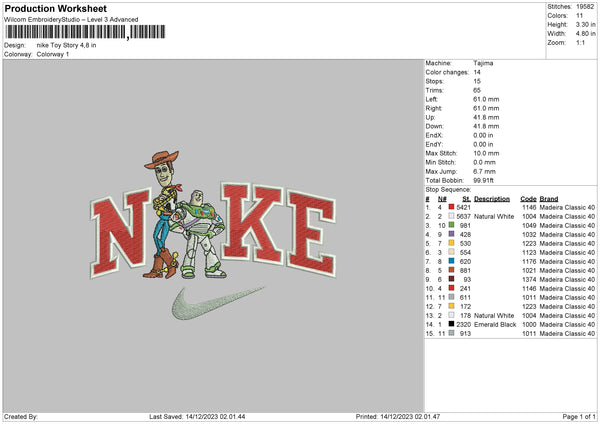Screen dimensions: 600x424
Task: Click the stitch count 2320 in stop 14
Action: [x=463, y=325]
